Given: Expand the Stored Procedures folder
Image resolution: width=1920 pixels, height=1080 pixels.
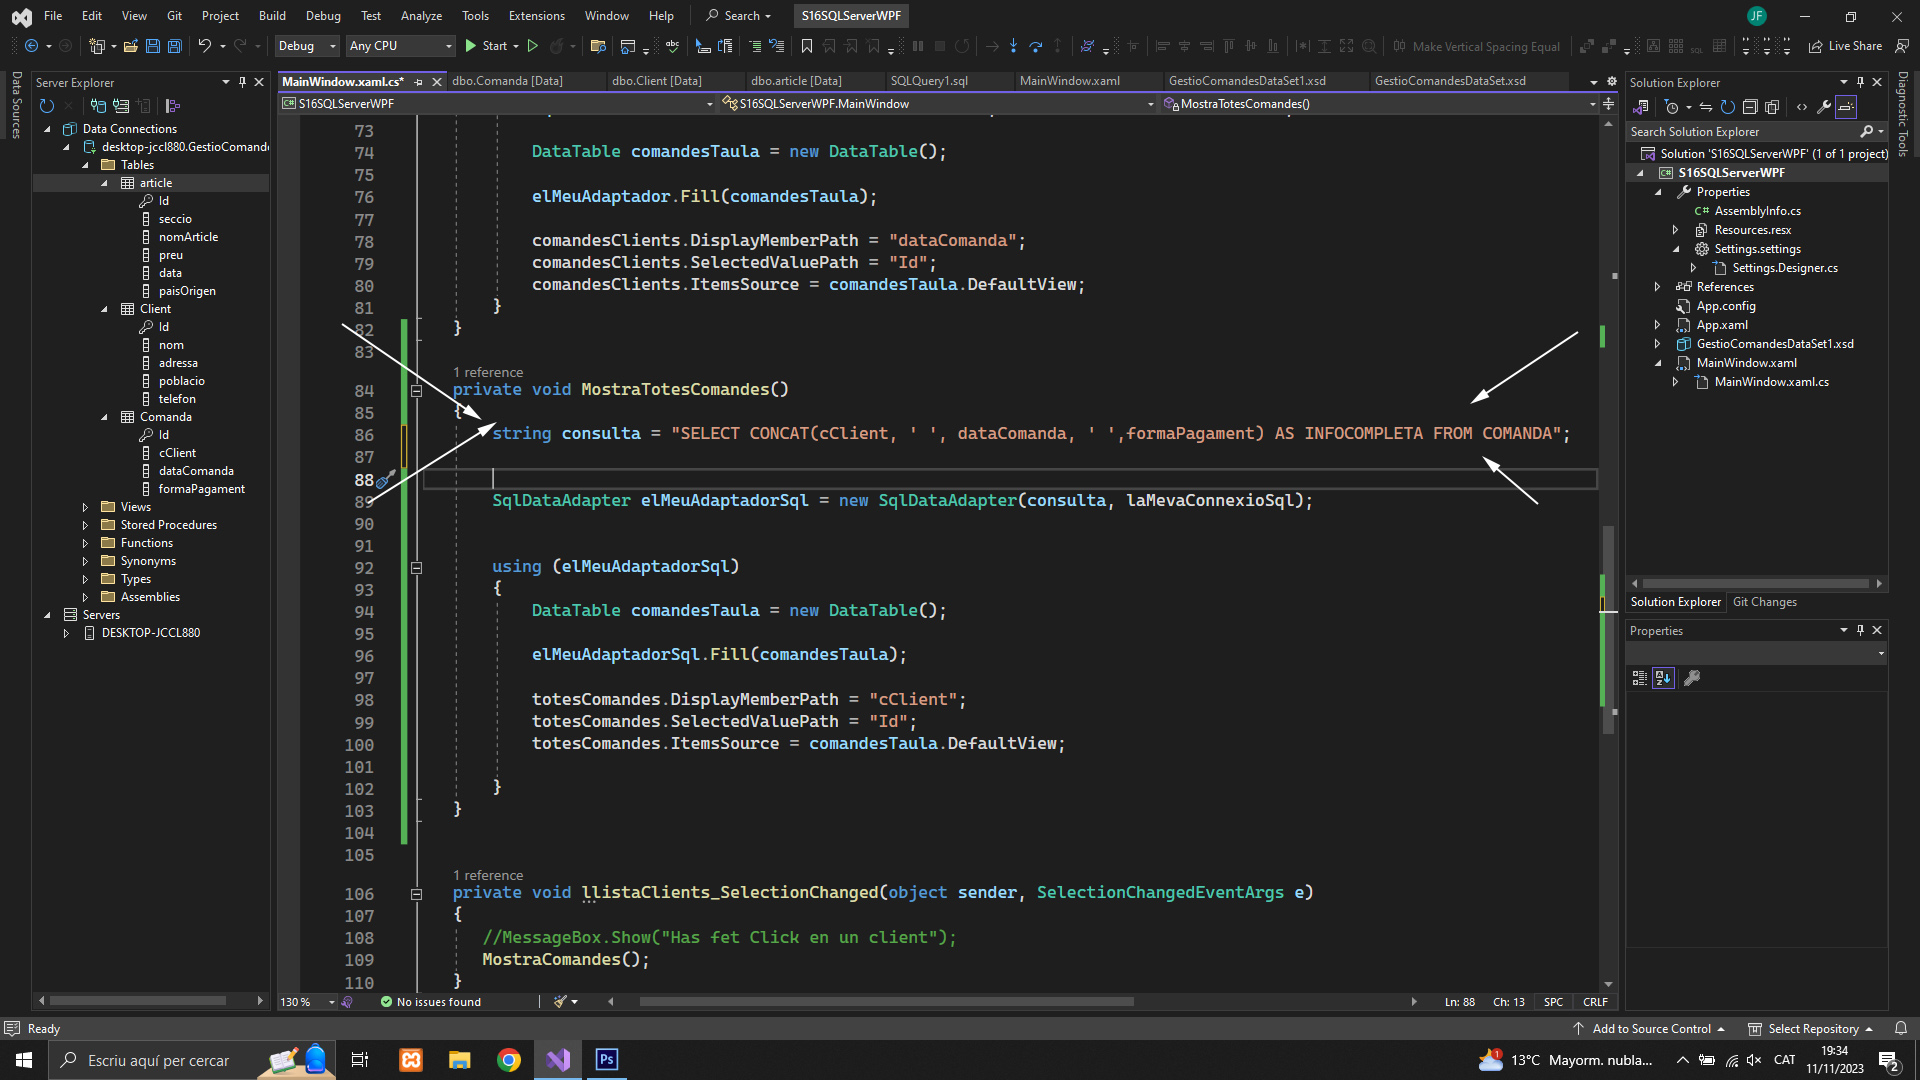Looking at the screenshot, I should (x=85, y=525).
